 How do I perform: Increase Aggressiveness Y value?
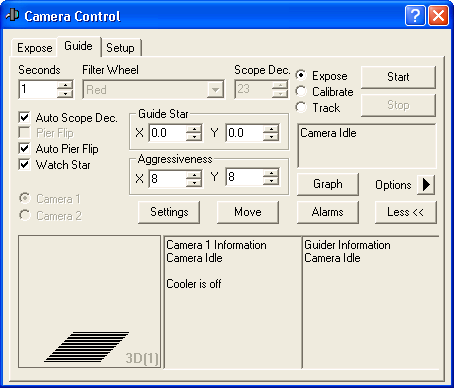271,173
